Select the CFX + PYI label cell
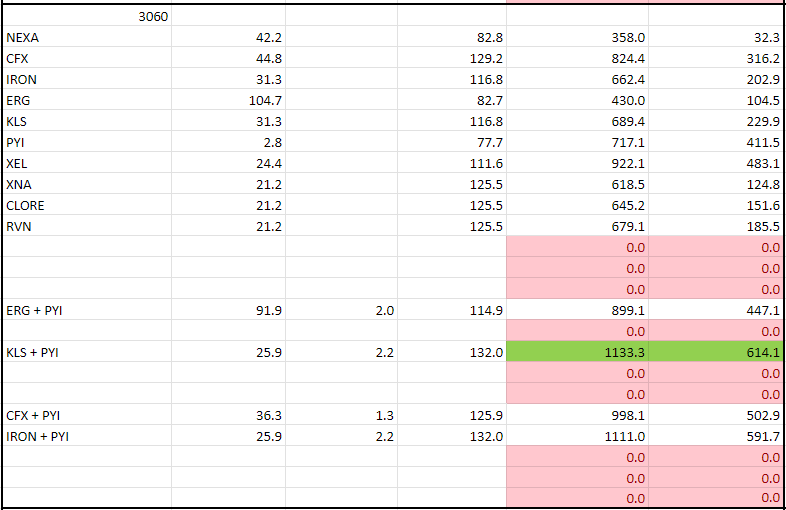Screen dimensions: 786x510 [x=87, y=415]
